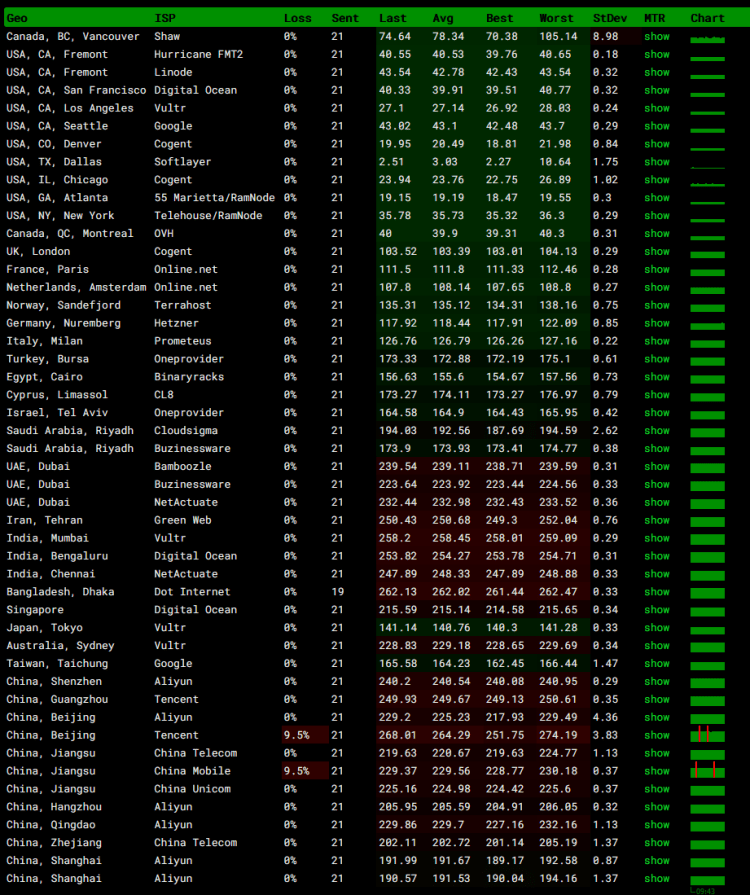Click the Best column header
The image size is (750, 895).
click(499, 18)
